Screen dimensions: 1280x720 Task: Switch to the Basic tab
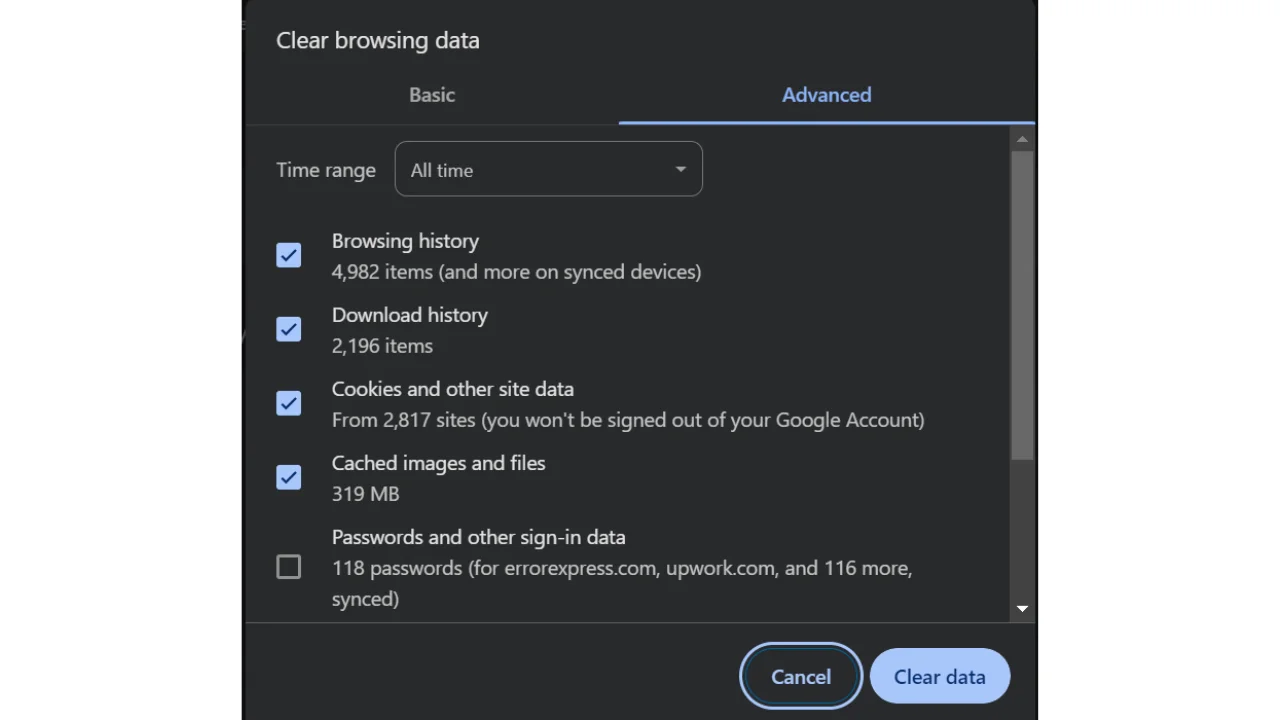click(x=431, y=95)
